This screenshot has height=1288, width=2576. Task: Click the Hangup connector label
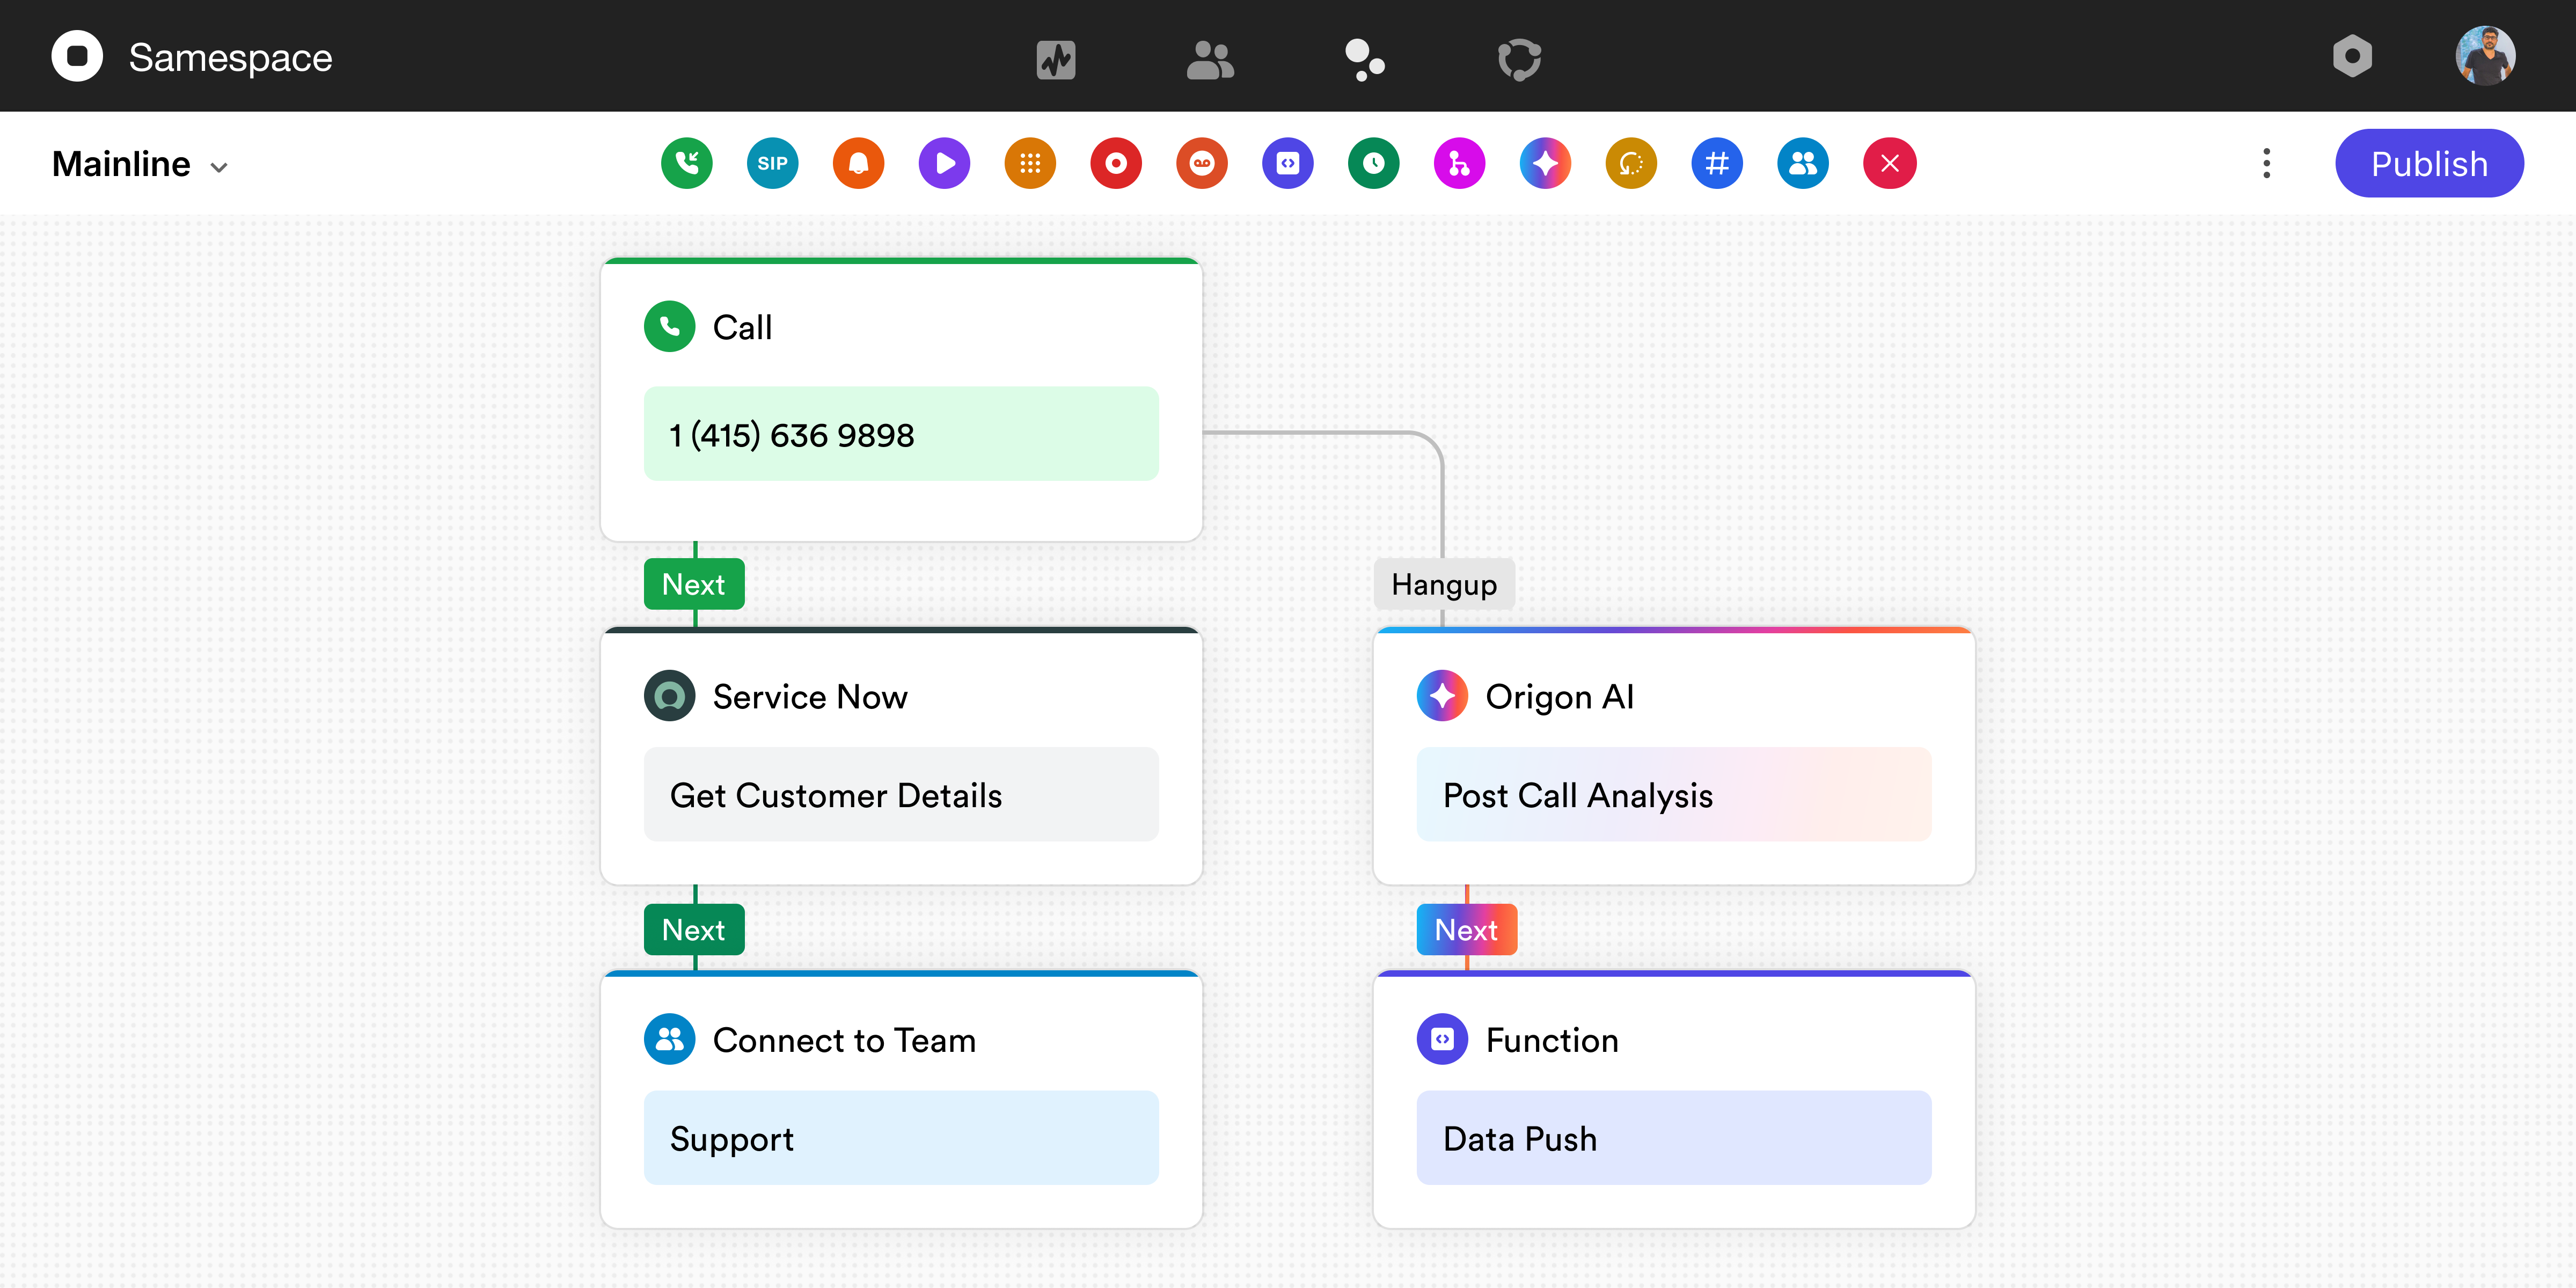pyautogui.click(x=1443, y=584)
